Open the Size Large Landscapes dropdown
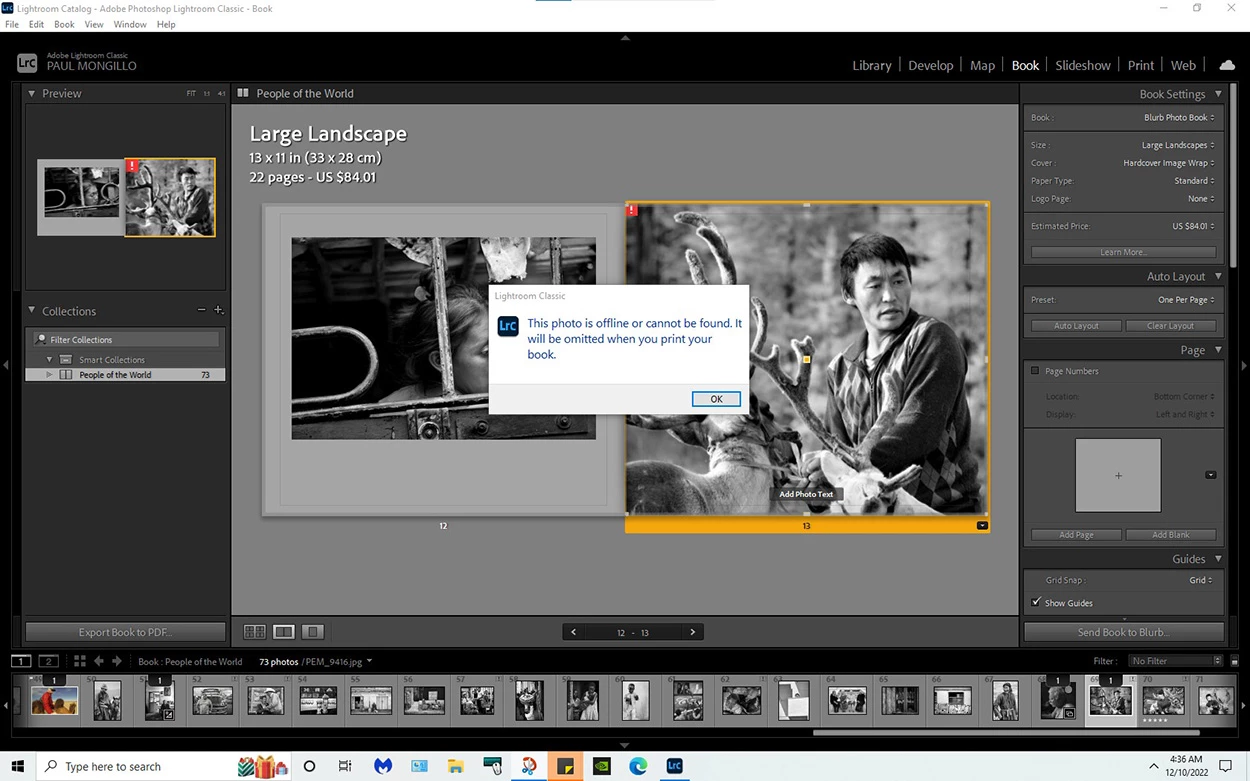Image resolution: width=1250 pixels, height=781 pixels. (x=1178, y=145)
